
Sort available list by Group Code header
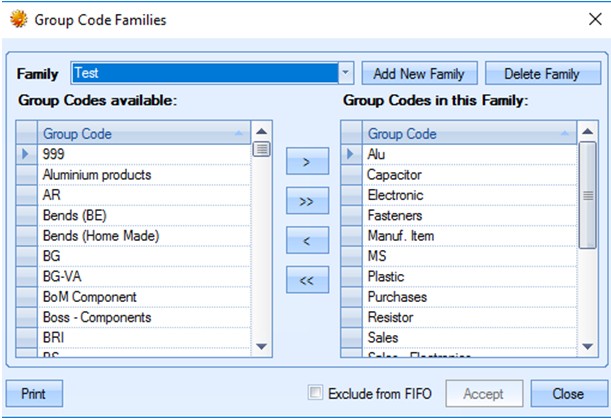140,133
